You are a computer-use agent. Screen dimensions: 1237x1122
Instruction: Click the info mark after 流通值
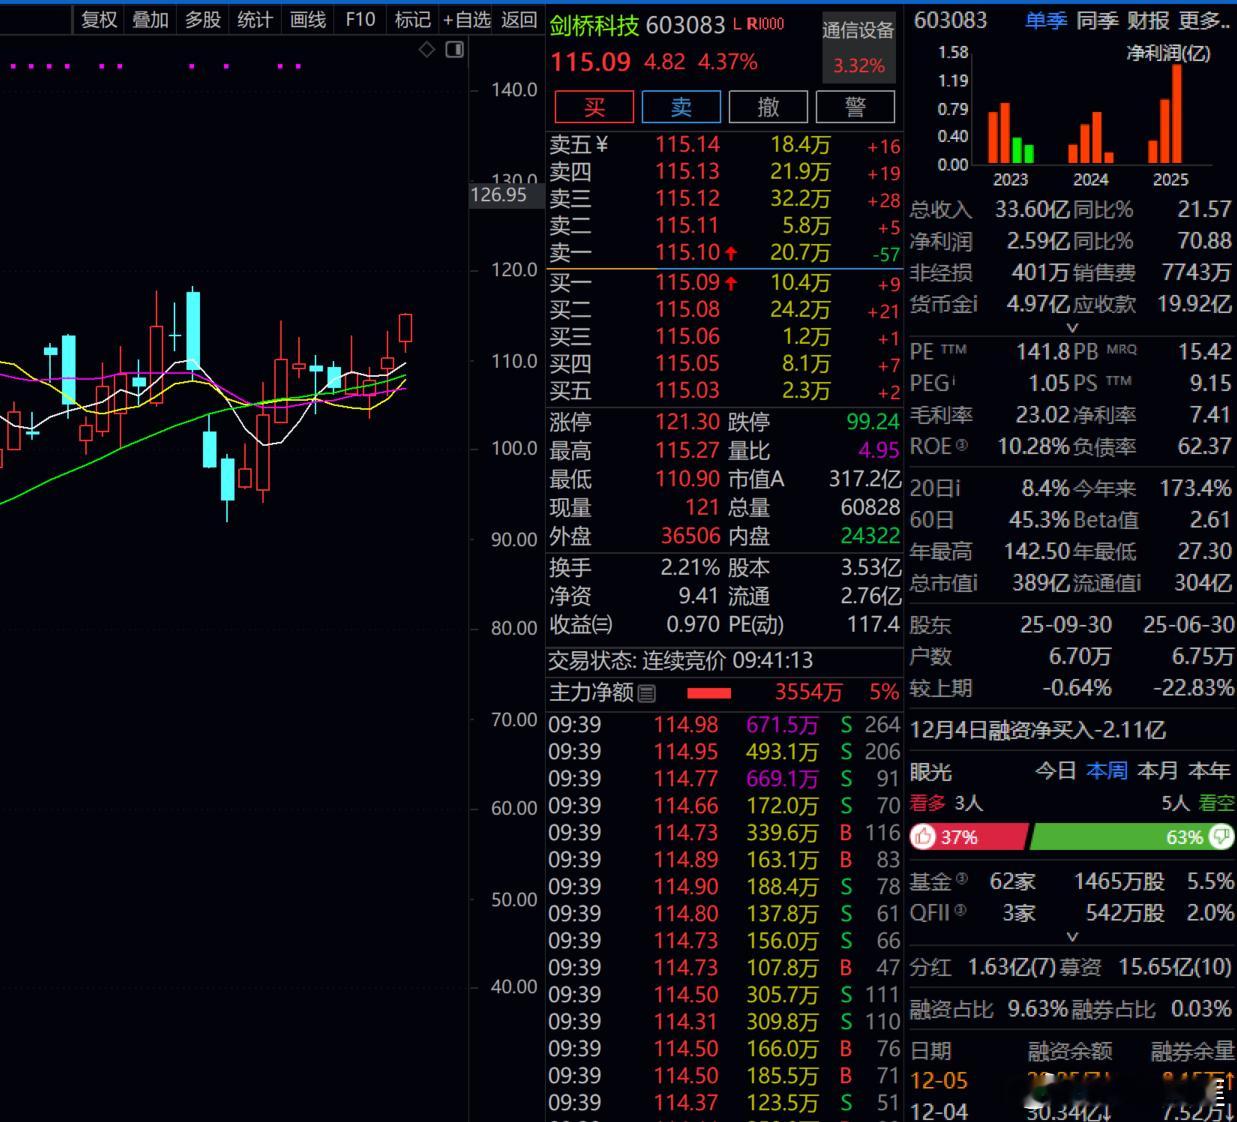[x=1137, y=583]
